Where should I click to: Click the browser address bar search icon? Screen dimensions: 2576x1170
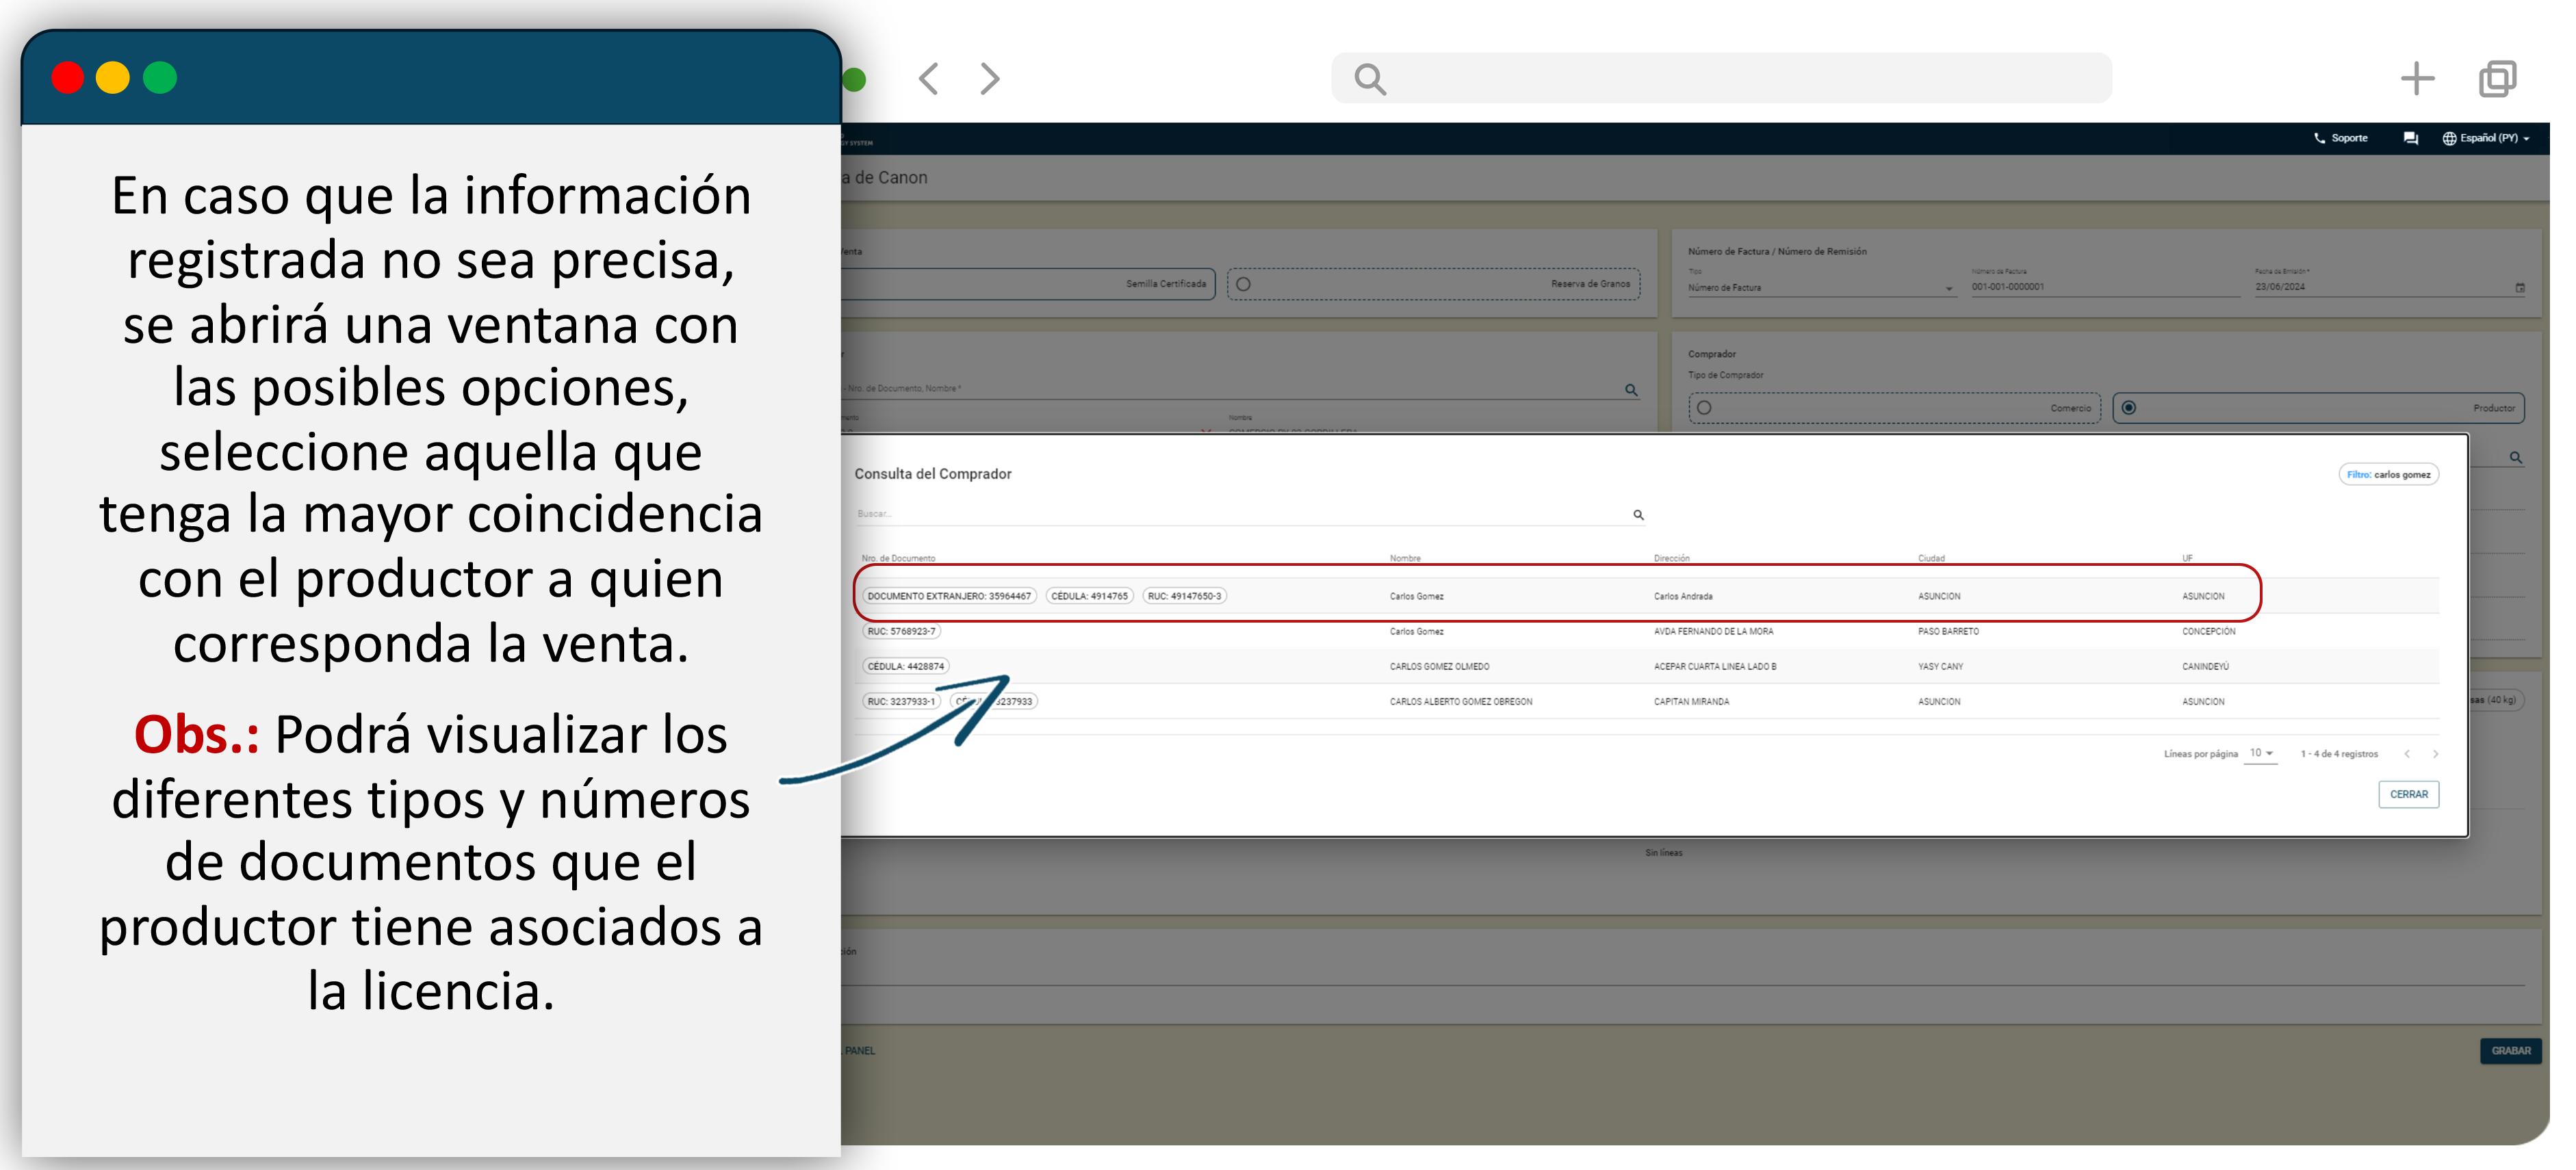coord(1369,78)
